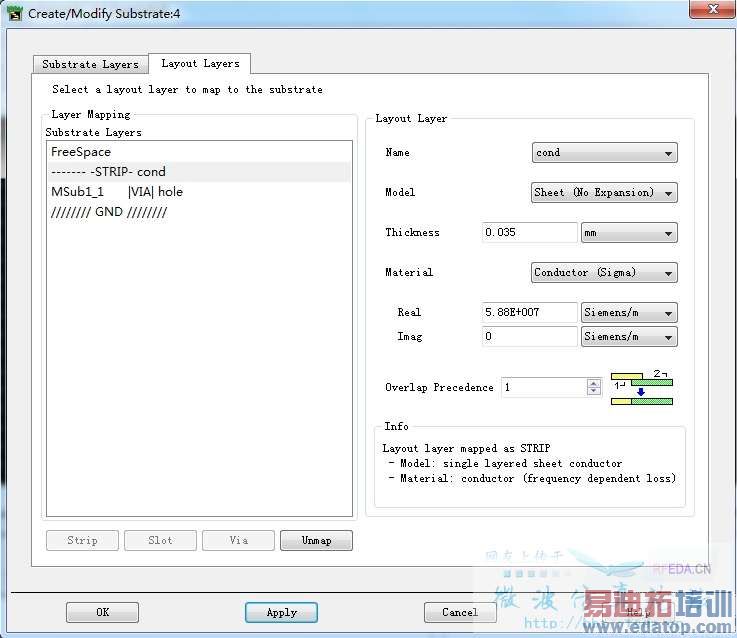The width and height of the screenshot is (737, 638).
Task: Select the STRIP cond layer row
Action: (x=199, y=172)
